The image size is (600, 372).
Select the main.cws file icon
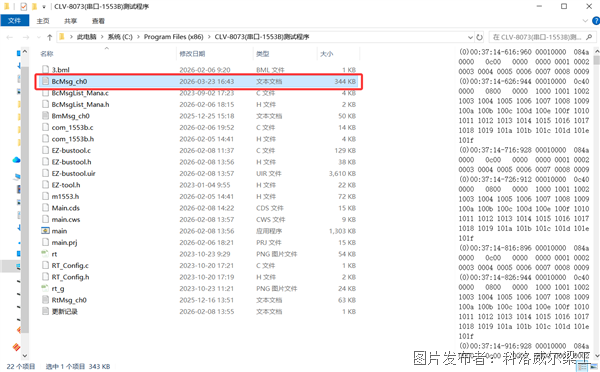pos(46,219)
